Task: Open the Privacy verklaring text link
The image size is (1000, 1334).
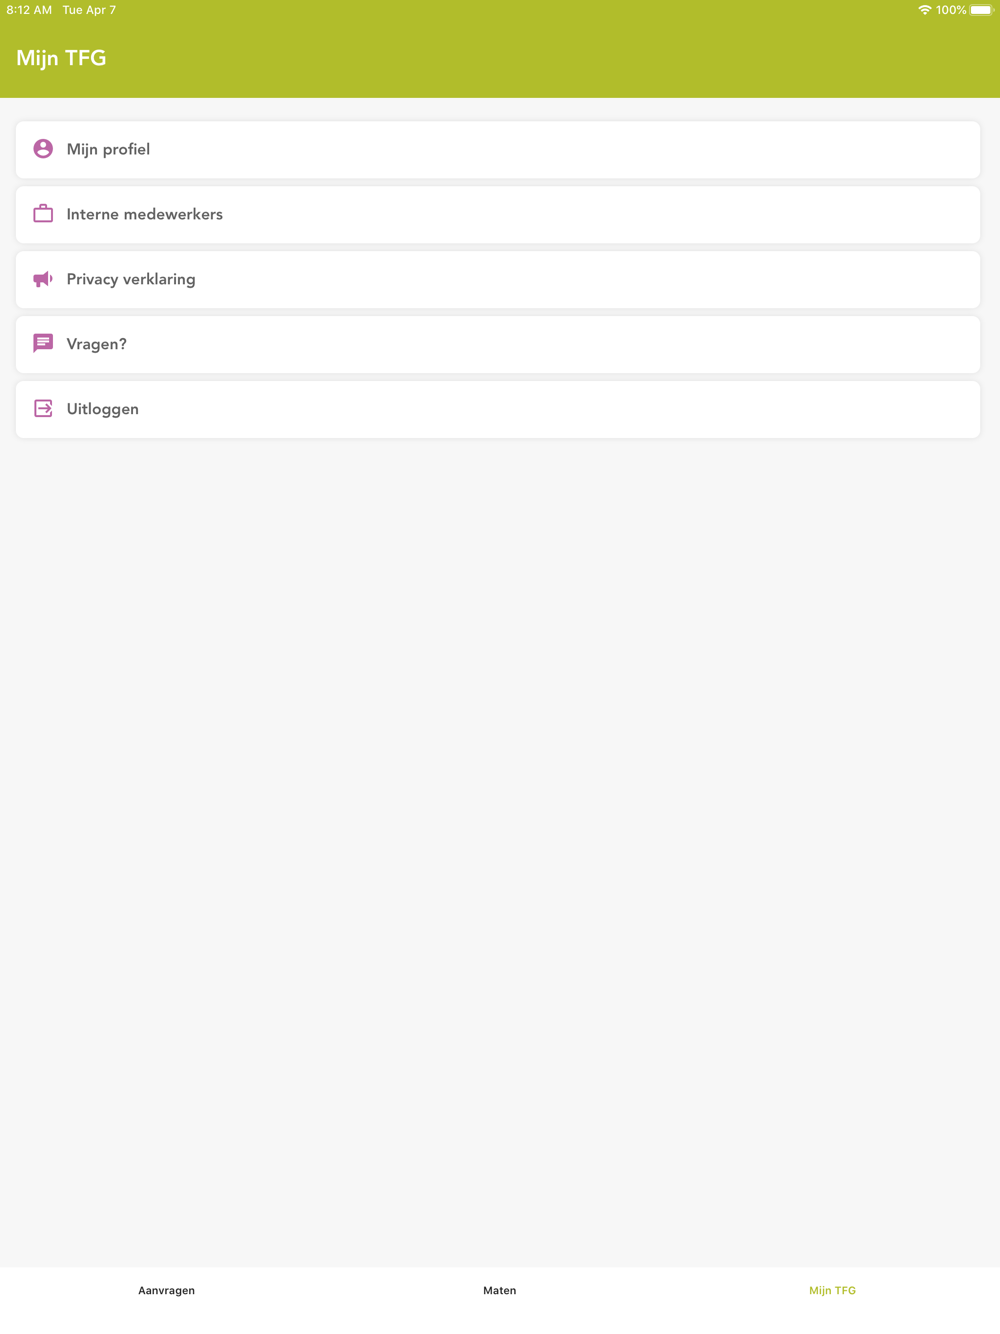Action: pyautogui.click(x=131, y=279)
